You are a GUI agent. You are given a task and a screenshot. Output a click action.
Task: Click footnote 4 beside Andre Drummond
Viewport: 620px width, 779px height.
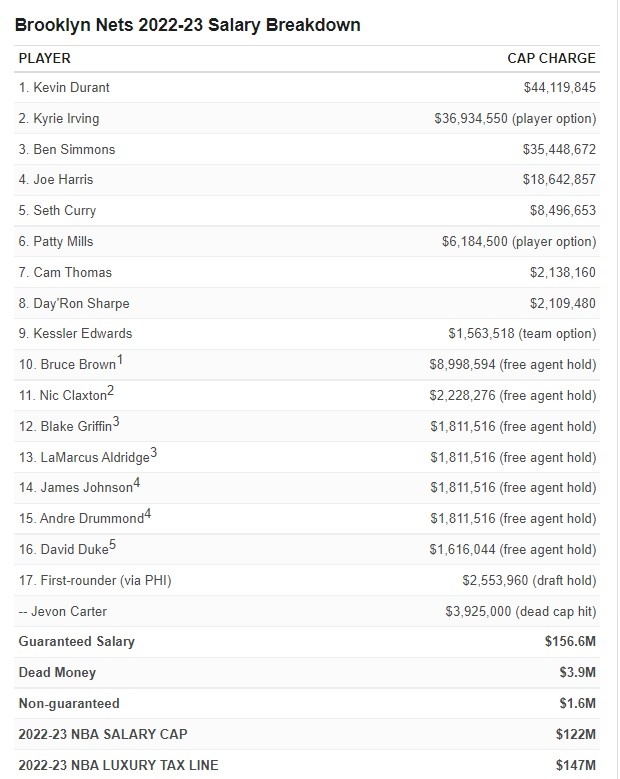pos(148,514)
